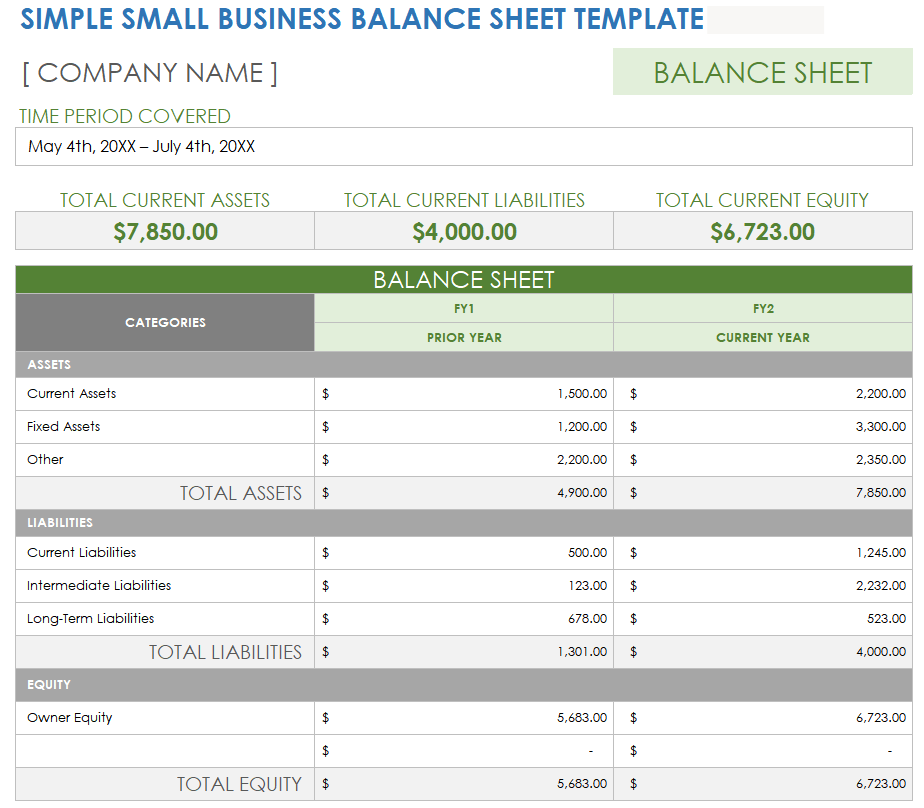Click the Owner Equity row label
Image resolution: width=924 pixels, height=808 pixels.
tap(70, 718)
